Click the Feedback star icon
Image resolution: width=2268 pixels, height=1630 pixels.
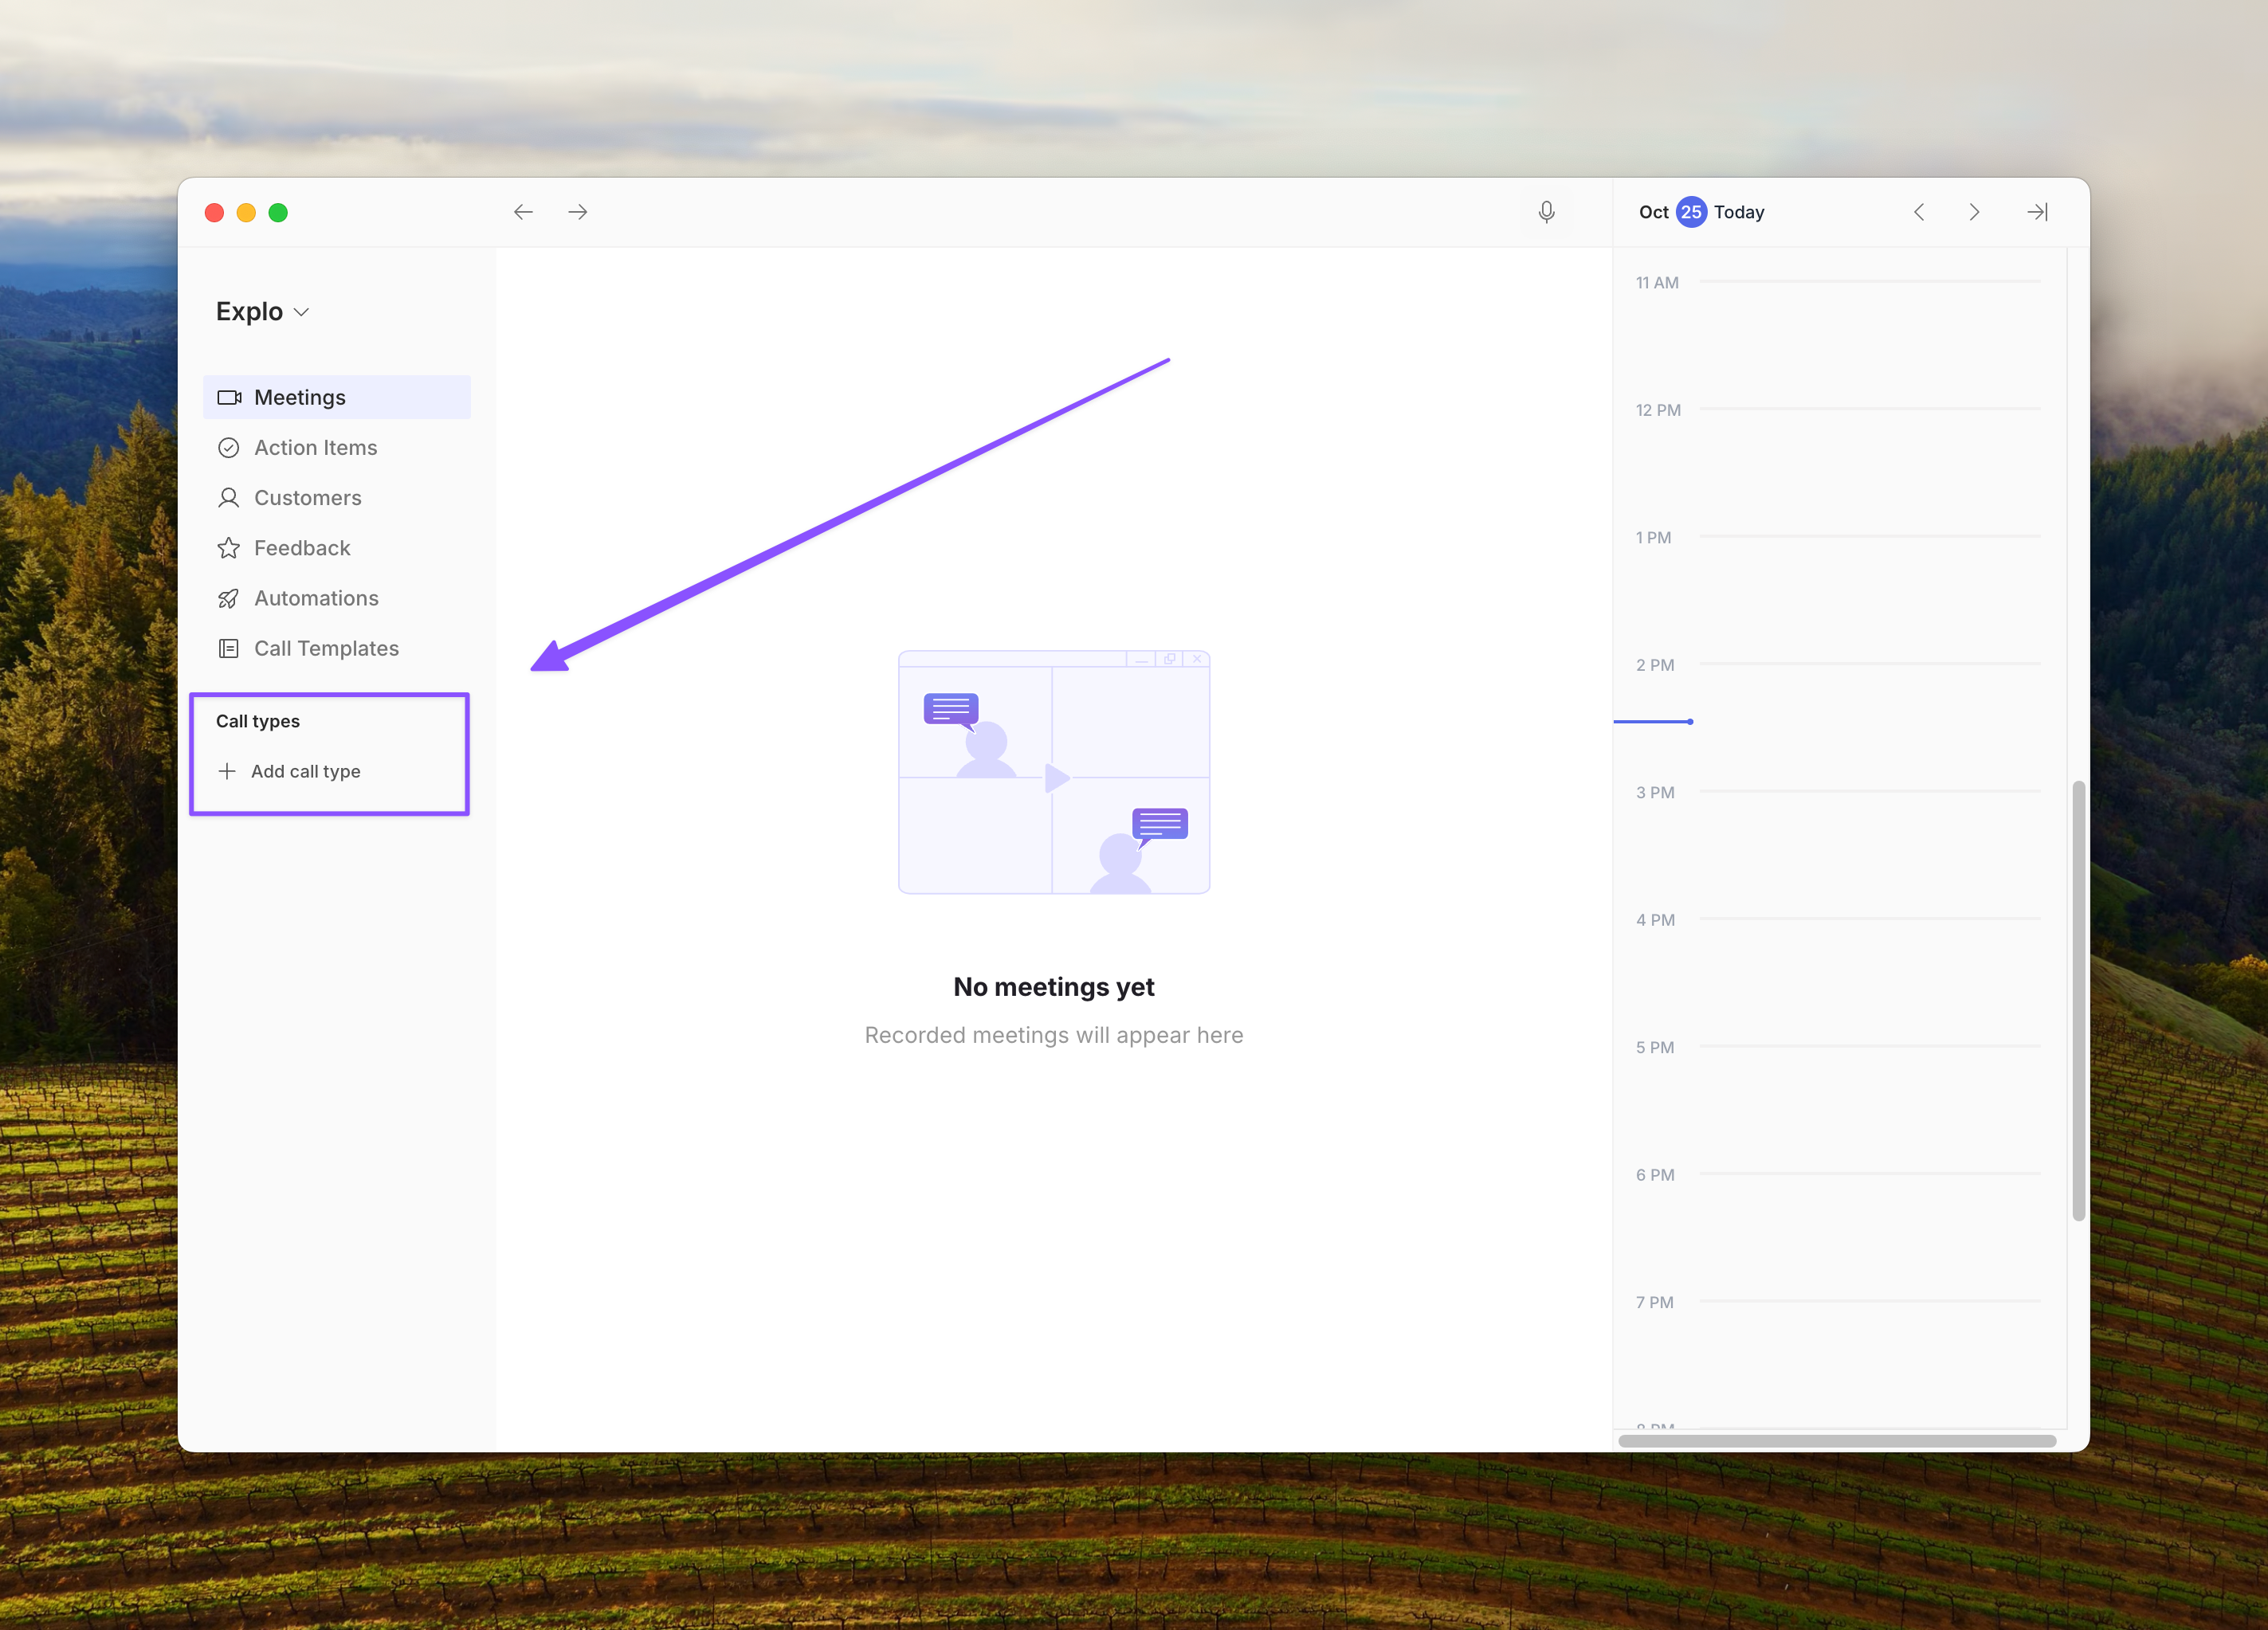click(228, 548)
